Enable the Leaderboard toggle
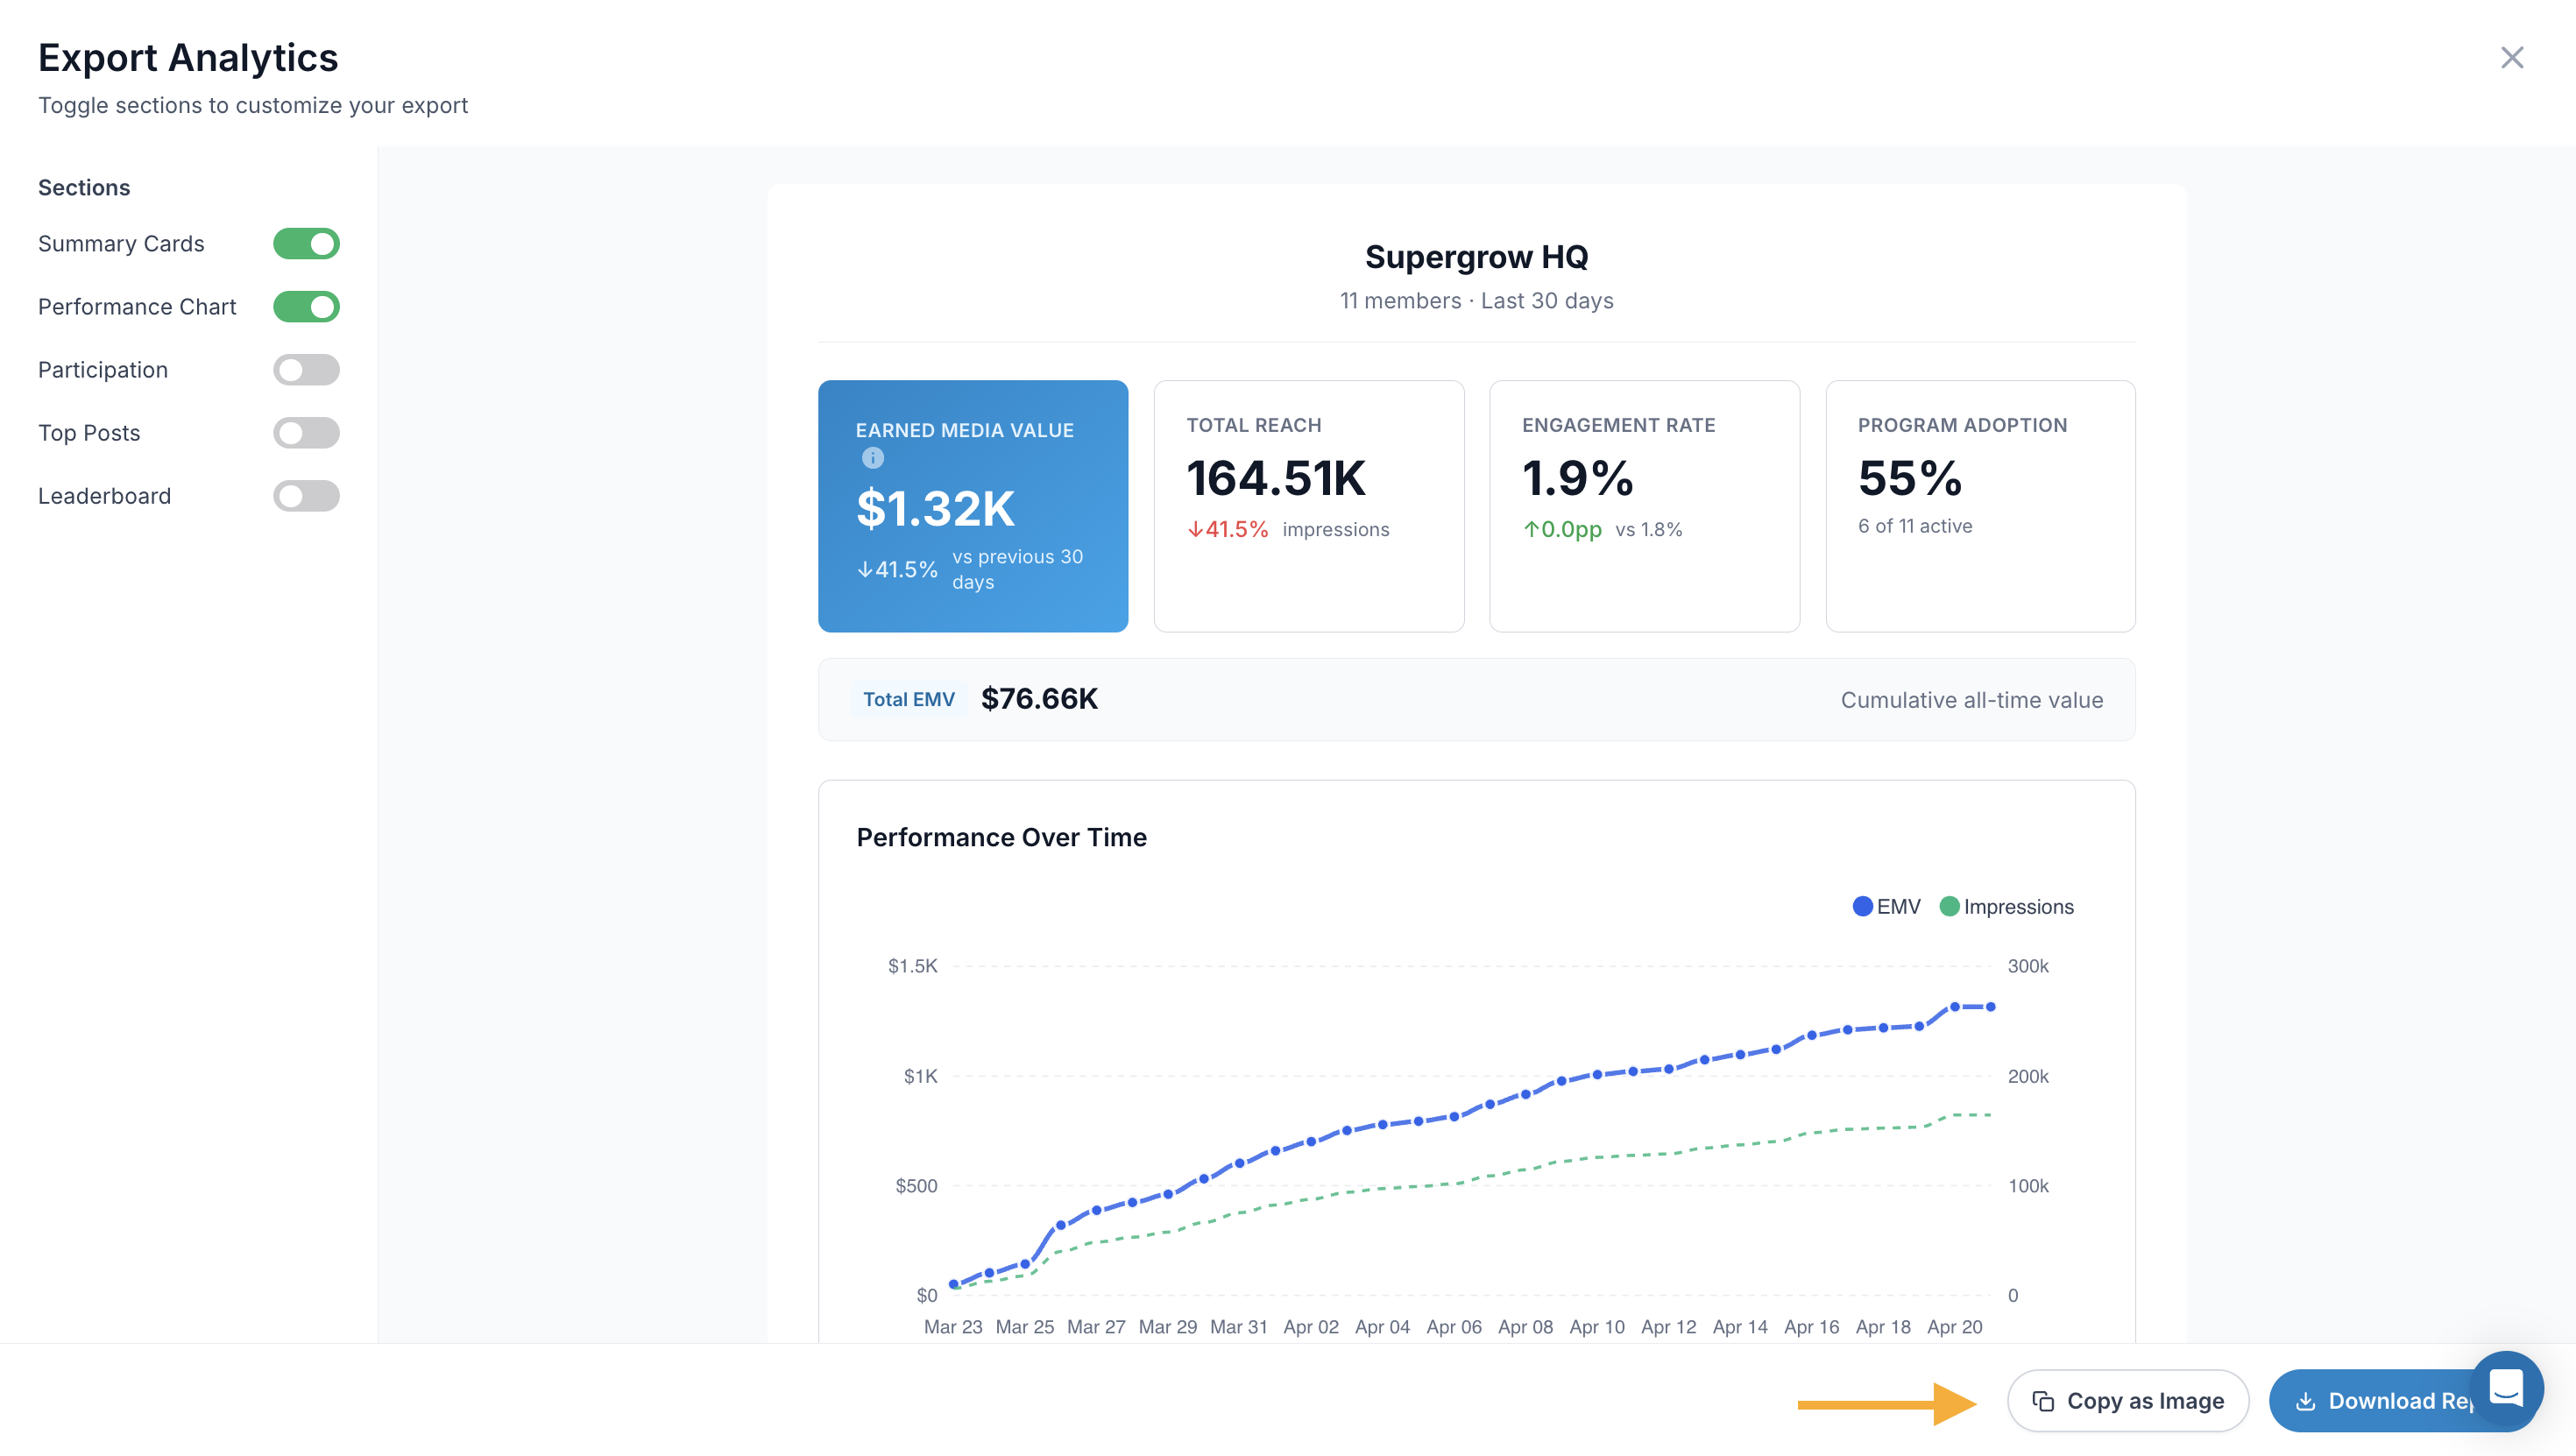This screenshot has height=1456, width=2576. 306,496
